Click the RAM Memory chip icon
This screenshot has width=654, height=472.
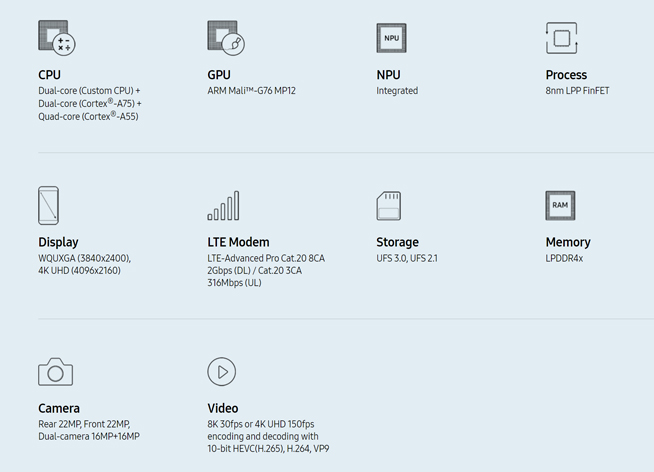[560, 205]
